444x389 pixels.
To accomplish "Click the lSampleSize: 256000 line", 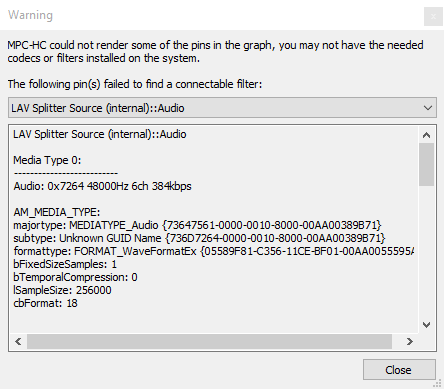I will click(x=62, y=290).
